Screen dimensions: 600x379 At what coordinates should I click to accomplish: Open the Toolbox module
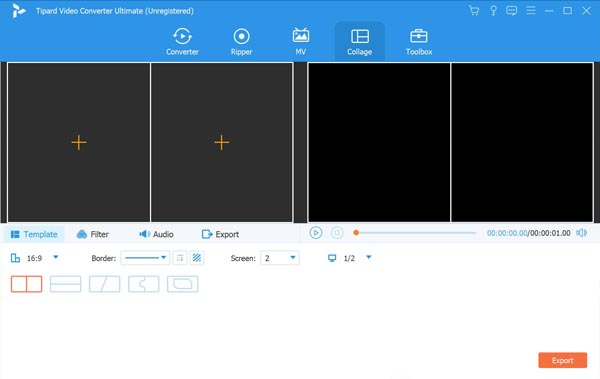coord(419,42)
